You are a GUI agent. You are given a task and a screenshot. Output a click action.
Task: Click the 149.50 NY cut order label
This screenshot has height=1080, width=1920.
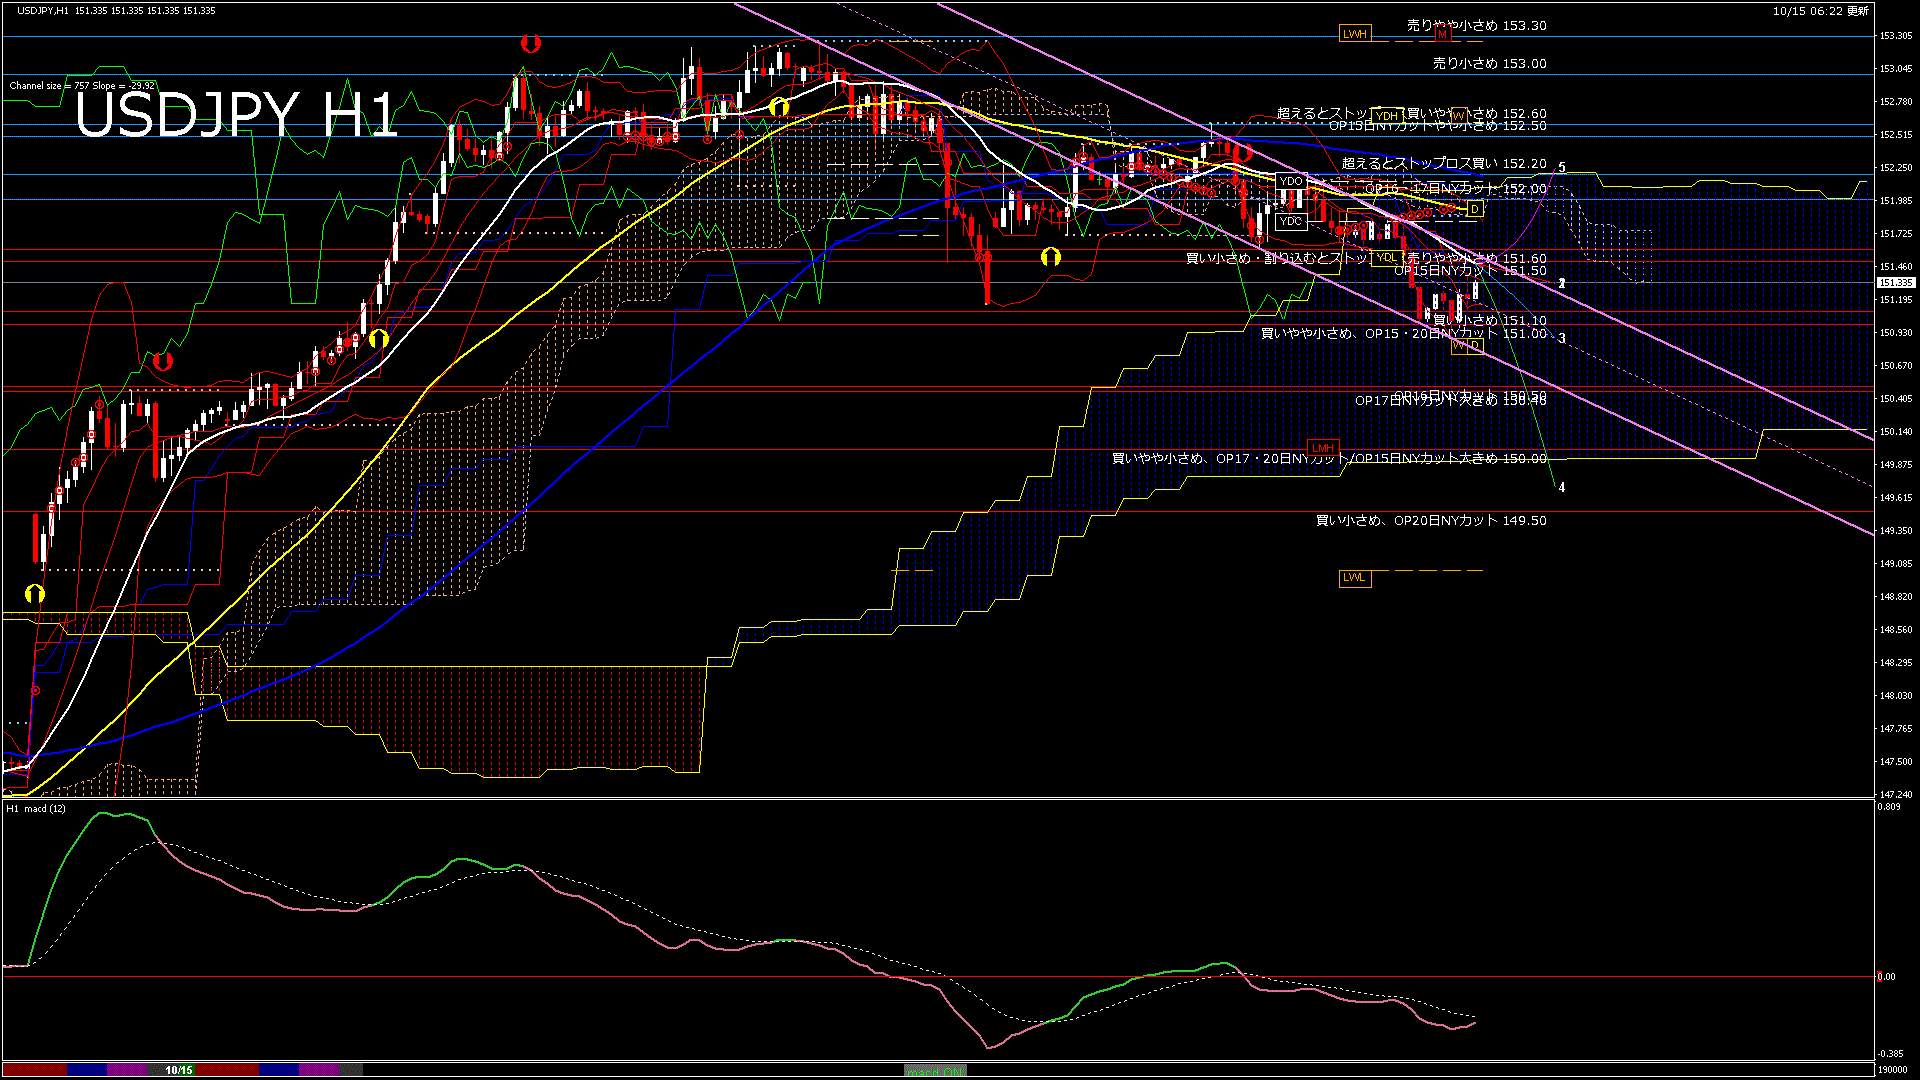coord(1430,520)
